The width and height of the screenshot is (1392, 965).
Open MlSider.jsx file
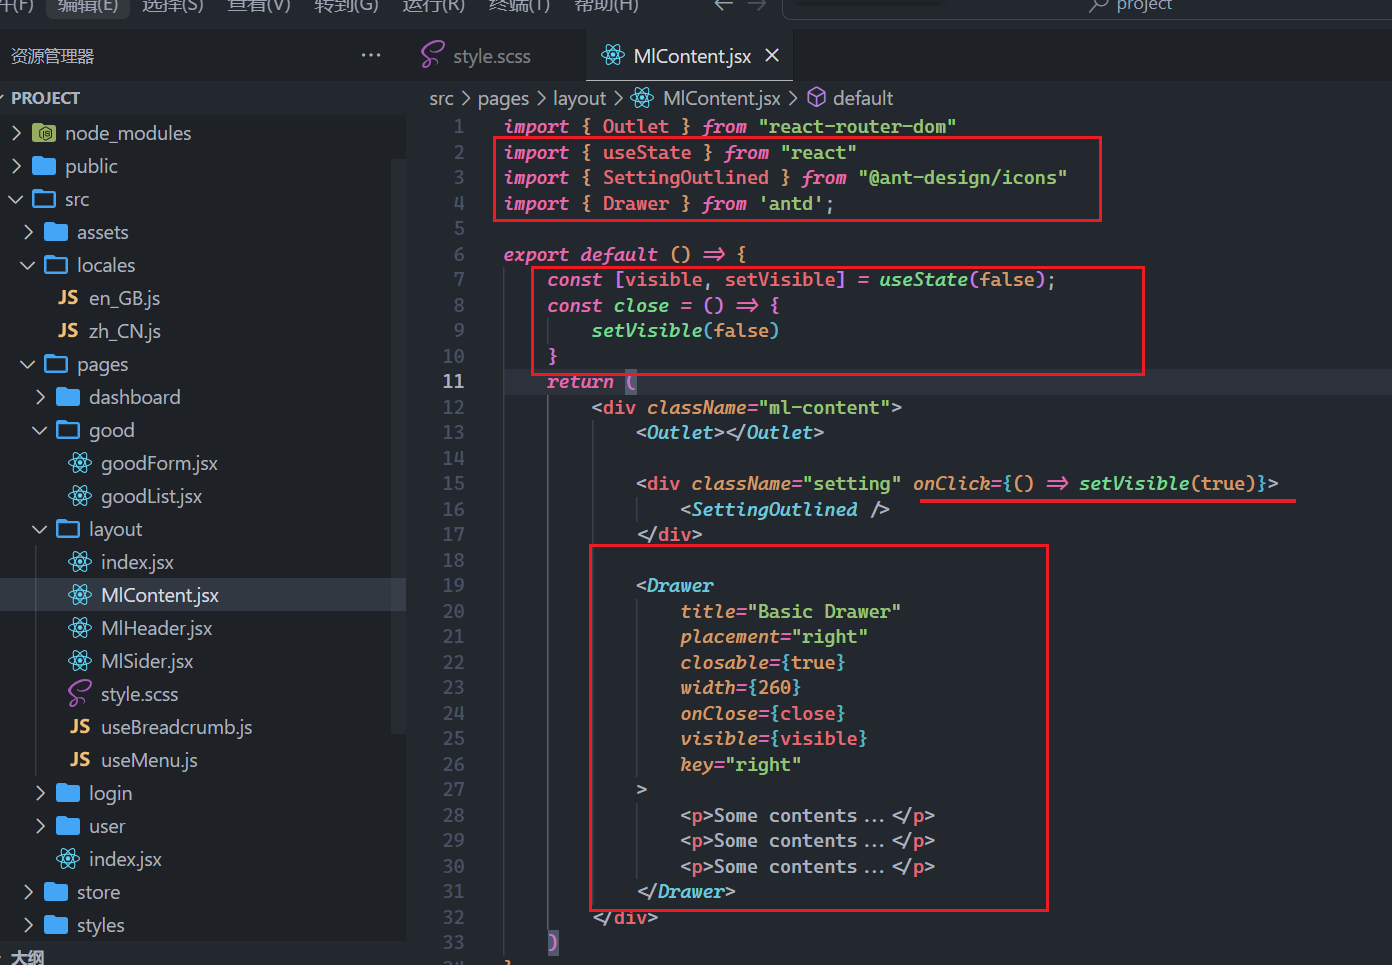click(147, 661)
